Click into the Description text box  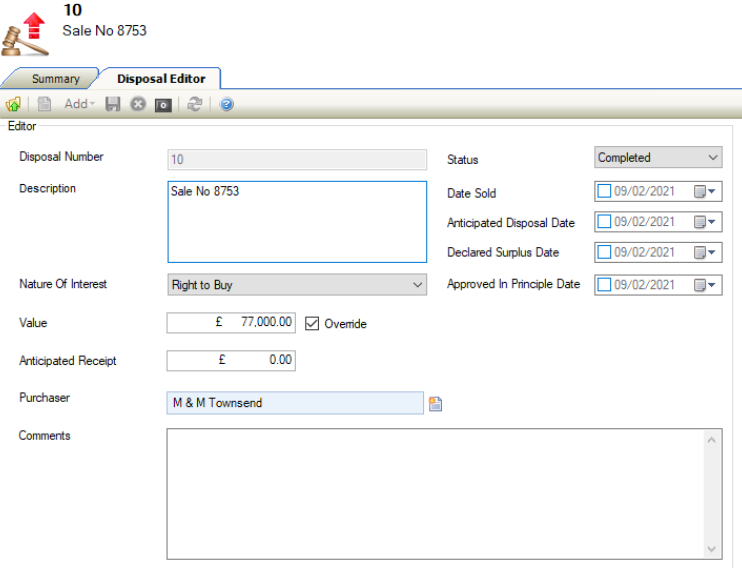pyautogui.click(x=296, y=221)
